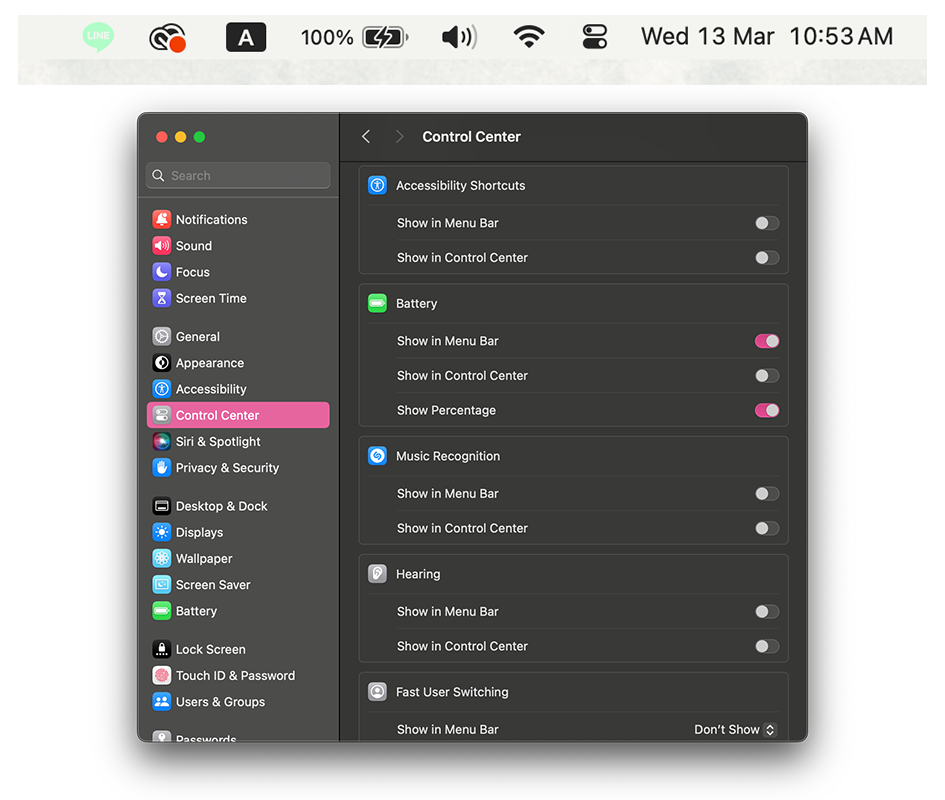
Task: Select Screen Time label in sidebar
Action: (x=211, y=298)
